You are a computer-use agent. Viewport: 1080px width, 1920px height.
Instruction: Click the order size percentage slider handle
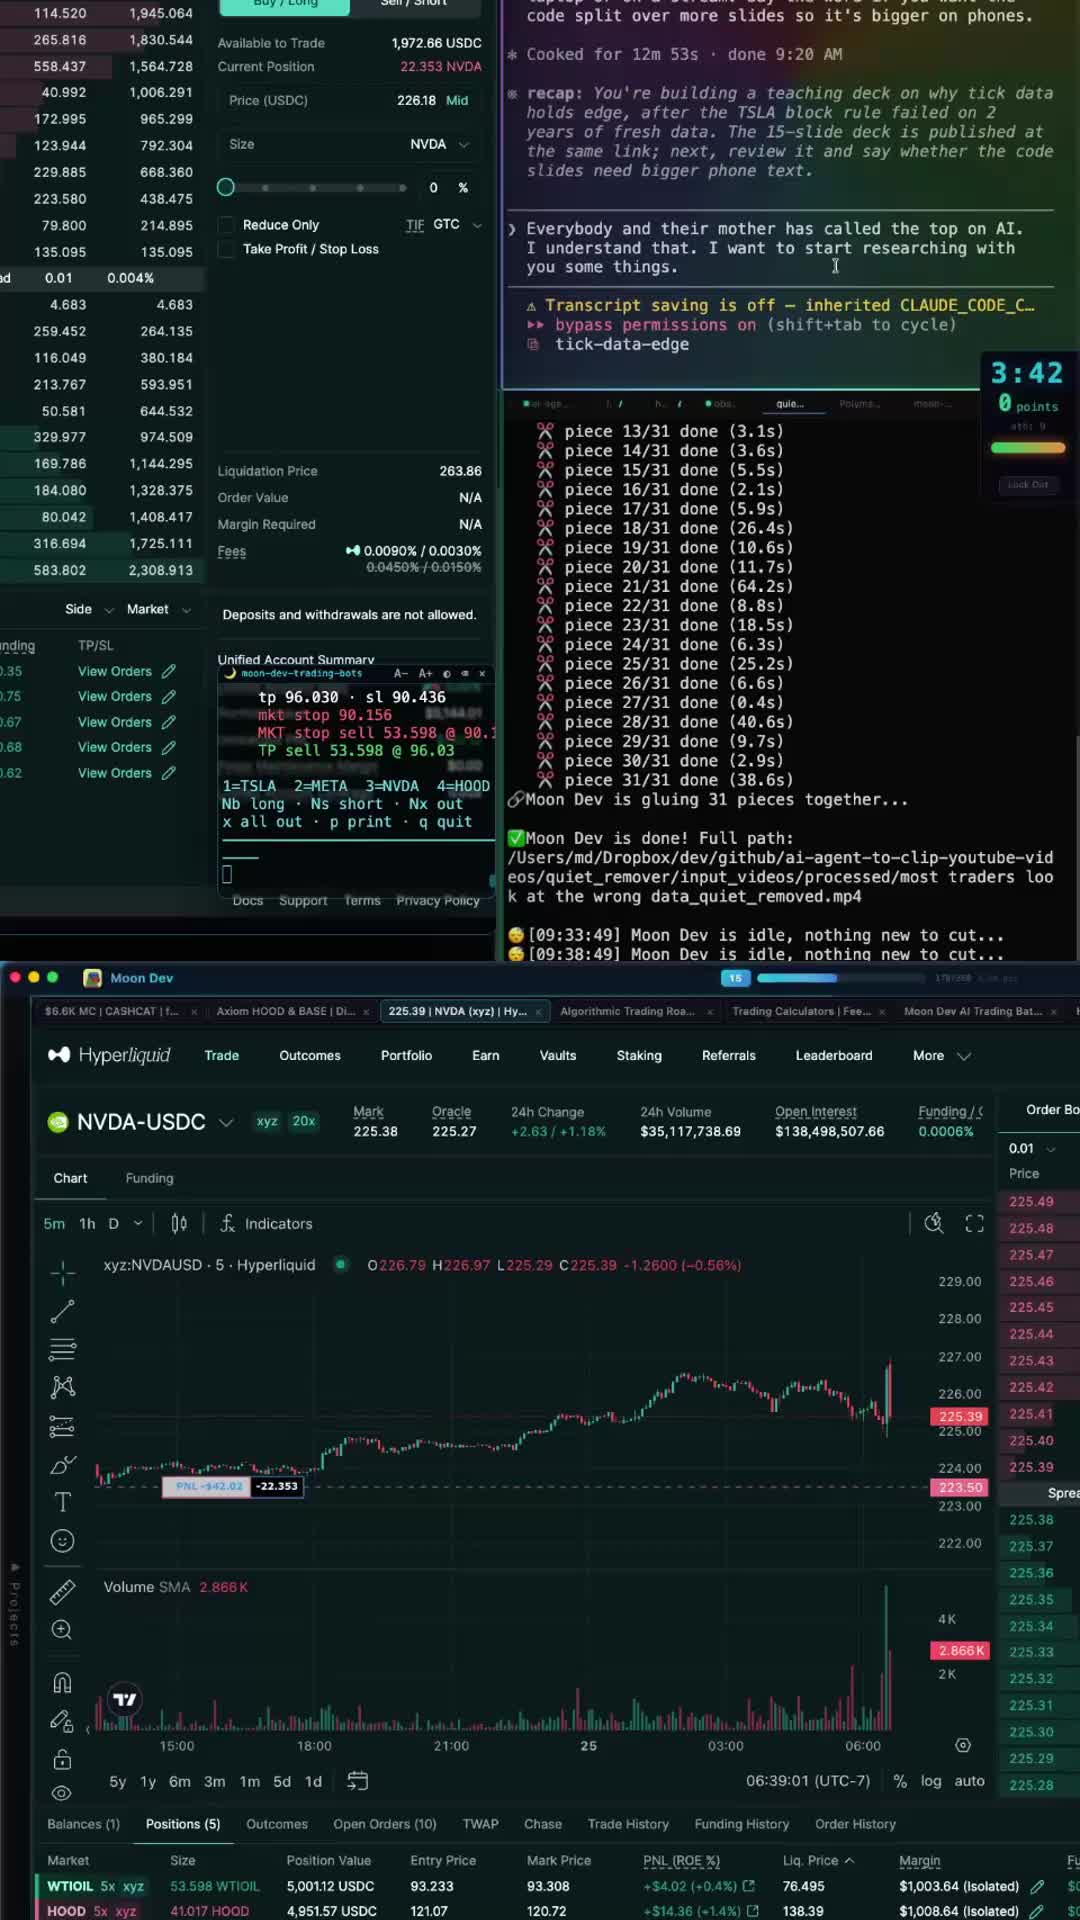226,187
